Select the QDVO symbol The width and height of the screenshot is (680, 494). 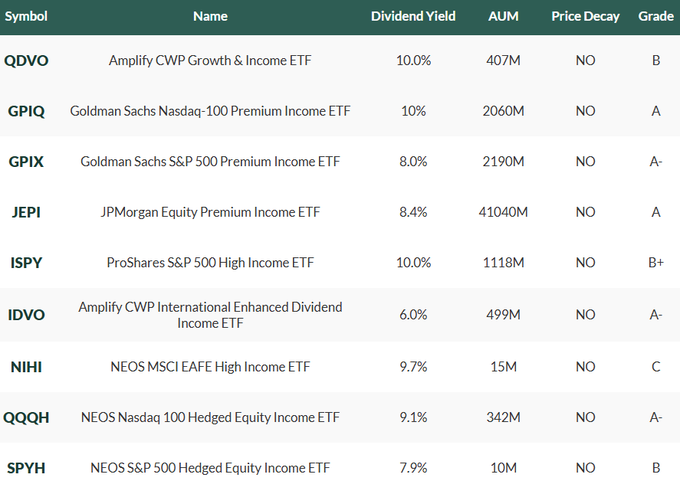(x=26, y=61)
